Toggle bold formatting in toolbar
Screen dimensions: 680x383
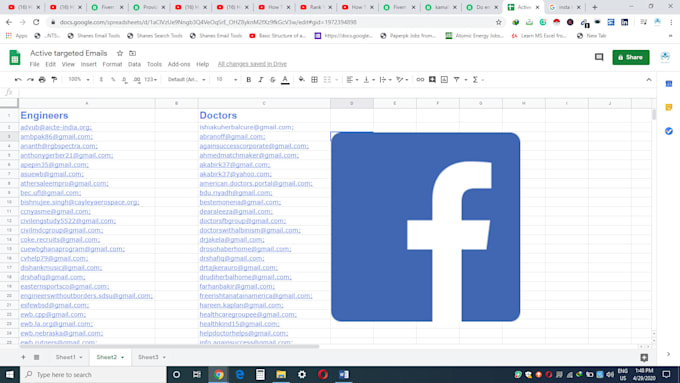pos(248,80)
